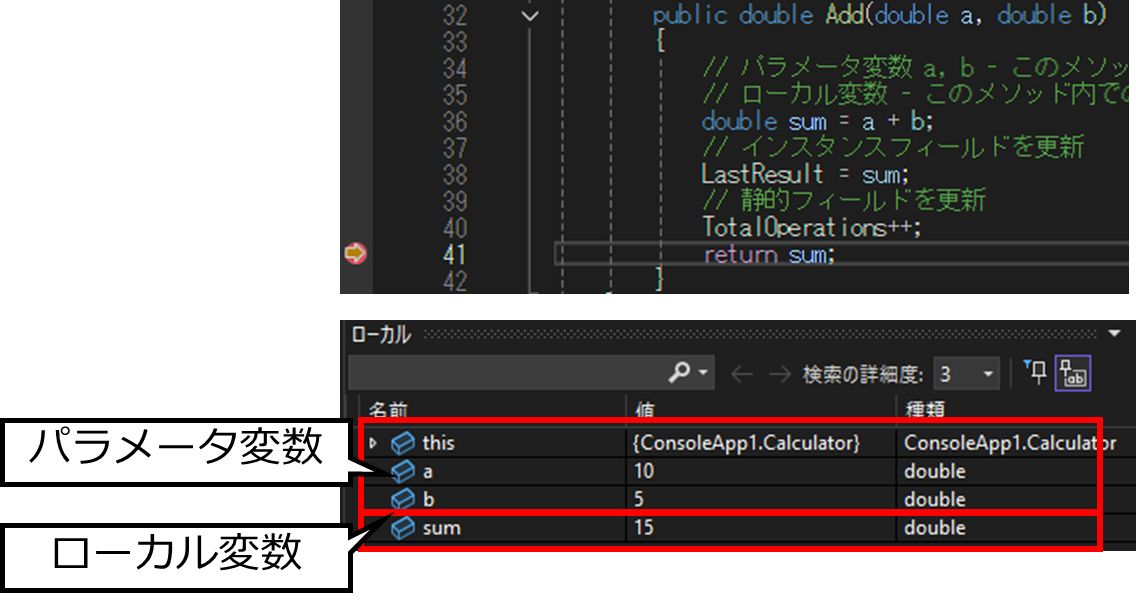The width and height of the screenshot is (1136, 607).
Task: Click the cube icon beside variable sum
Action: 402,528
